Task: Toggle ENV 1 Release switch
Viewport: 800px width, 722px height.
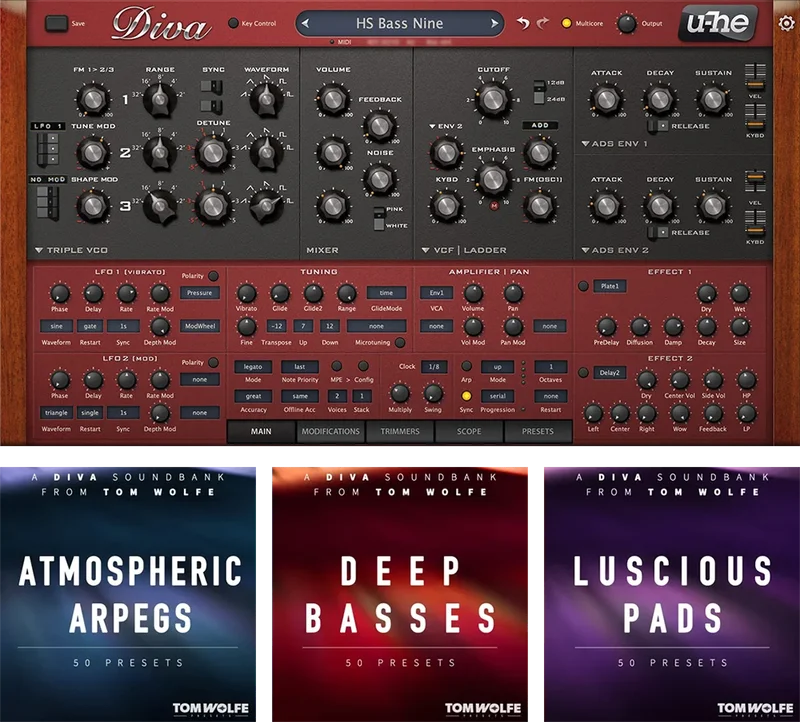Action: tap(658, 126)
